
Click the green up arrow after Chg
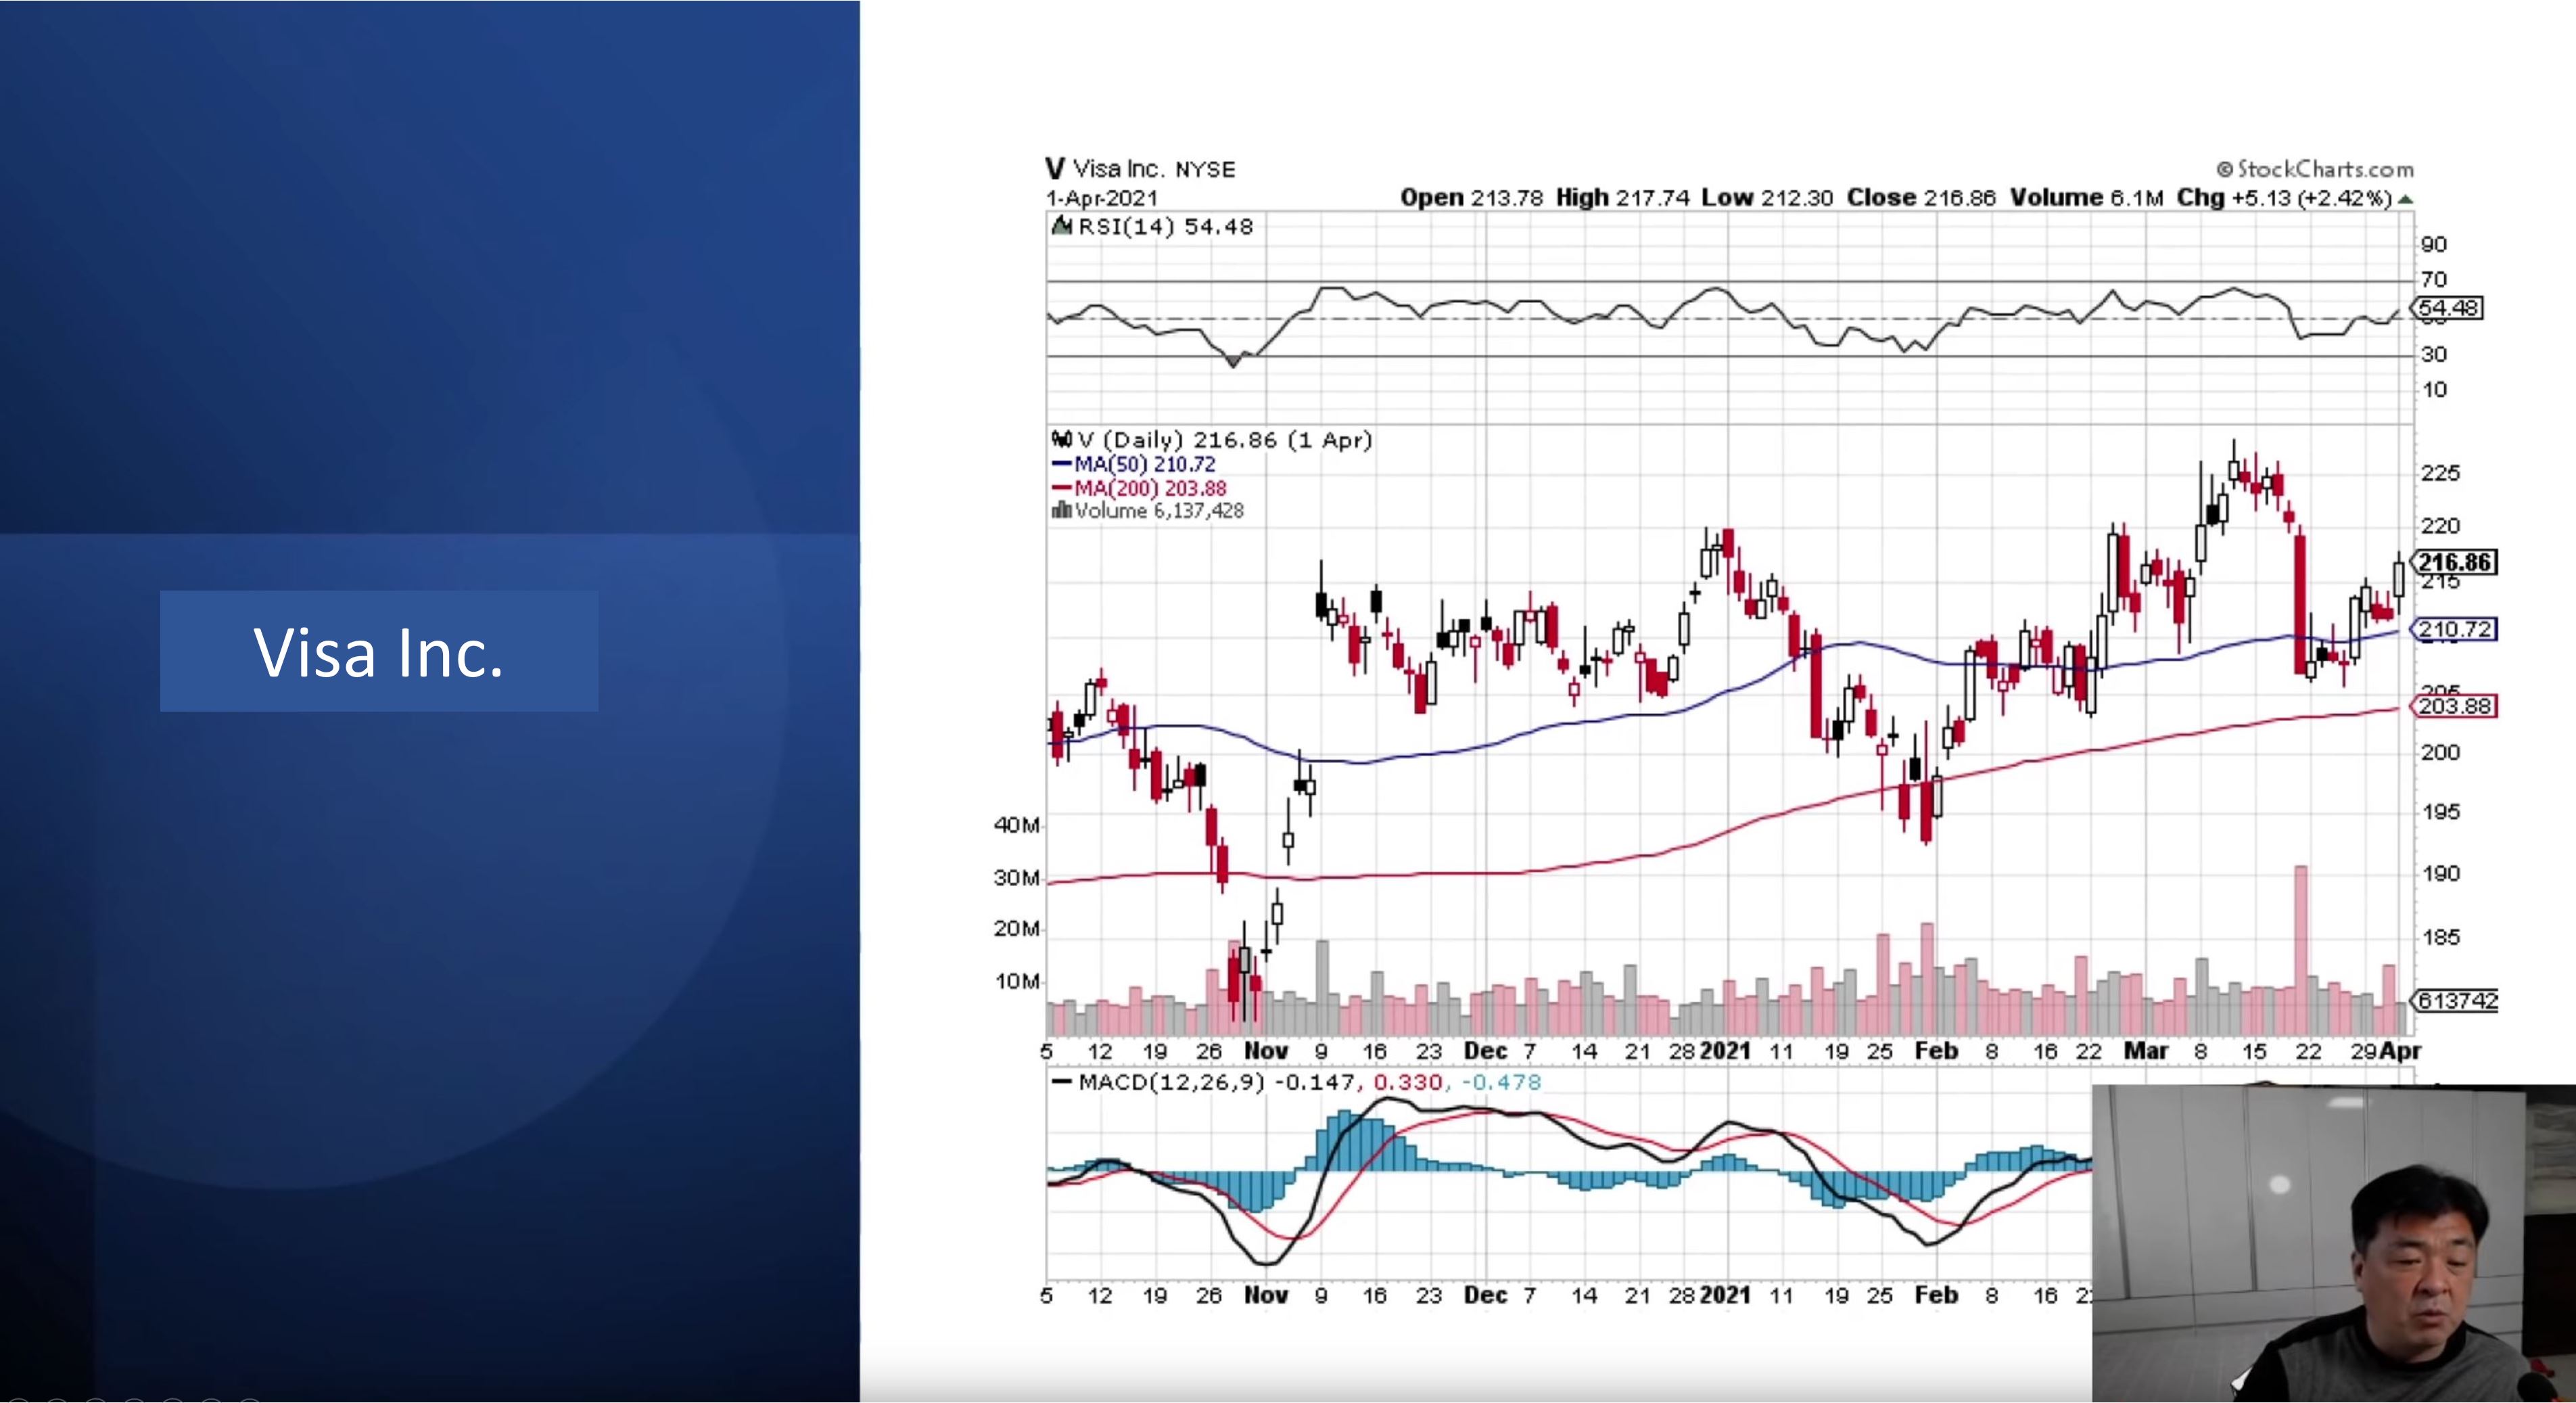point(2405,199)
